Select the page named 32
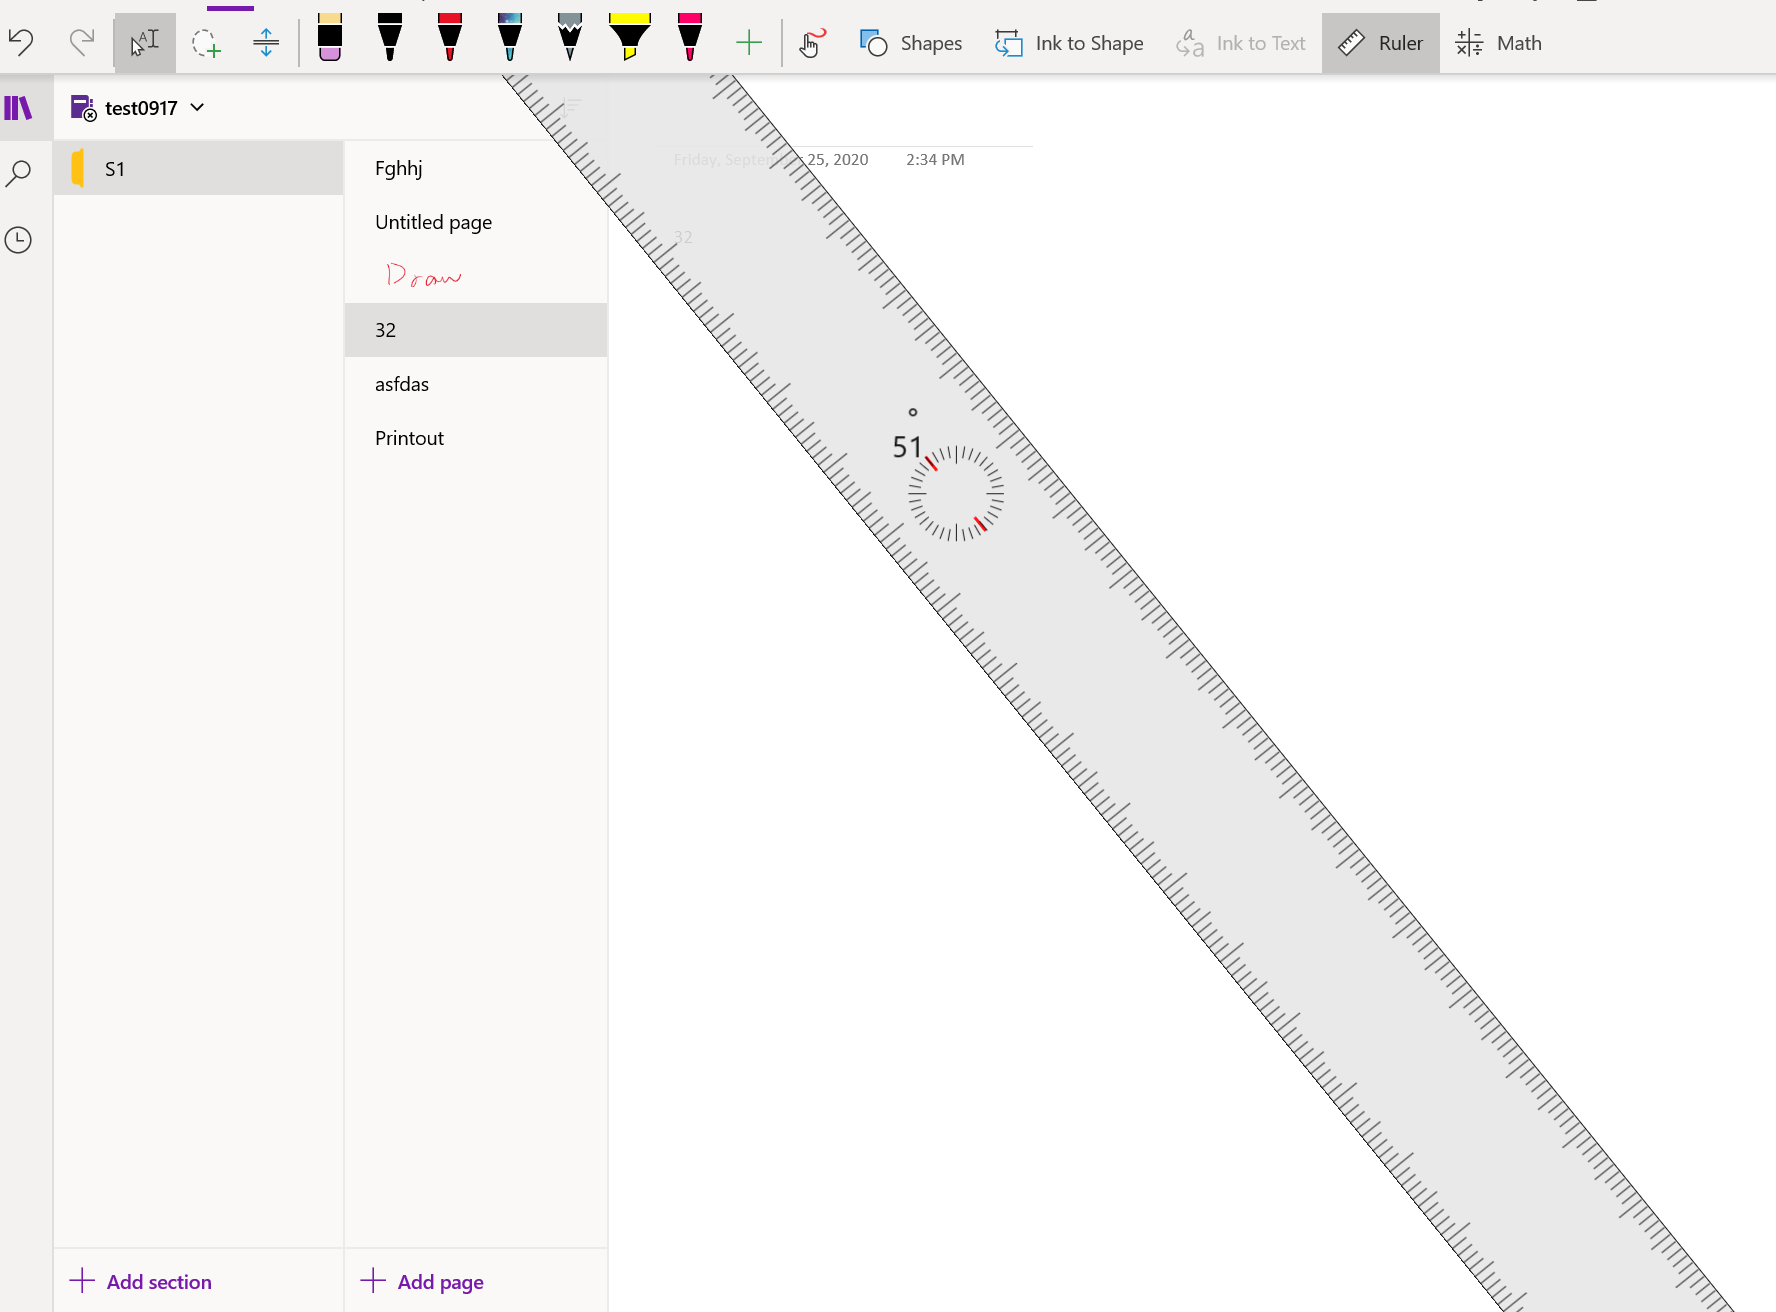The height and width of the screenshot is (1312, 1776). 476,330
